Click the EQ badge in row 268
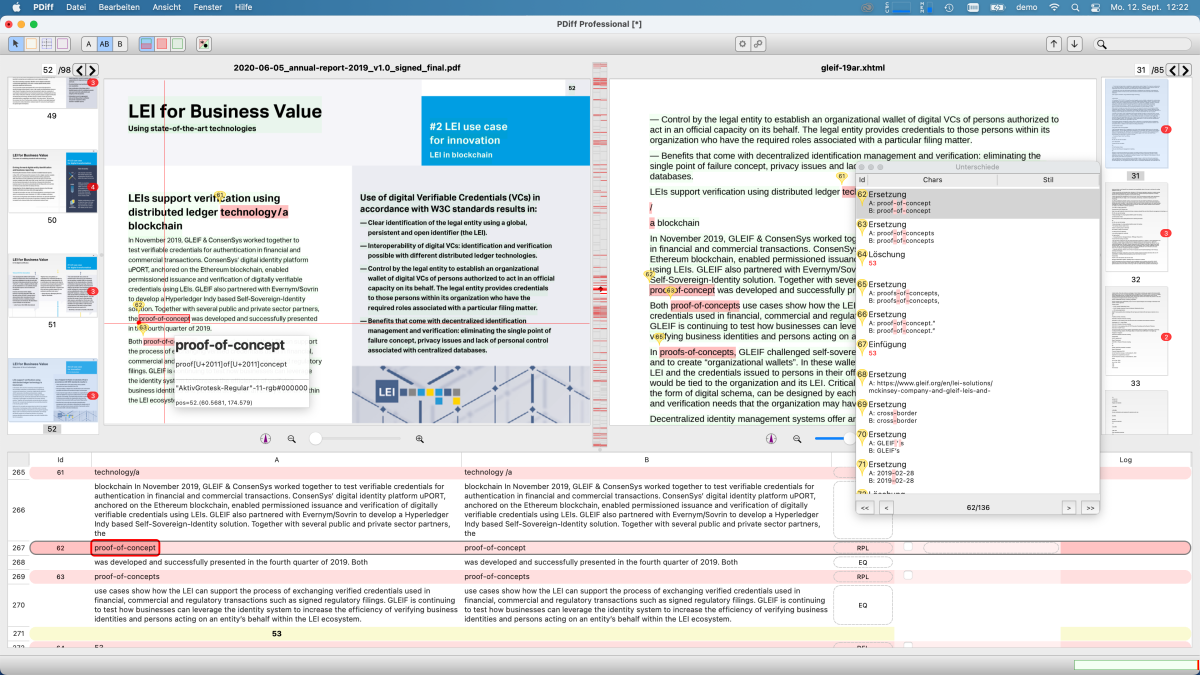 pyautogui.click(x=862, y=562)
